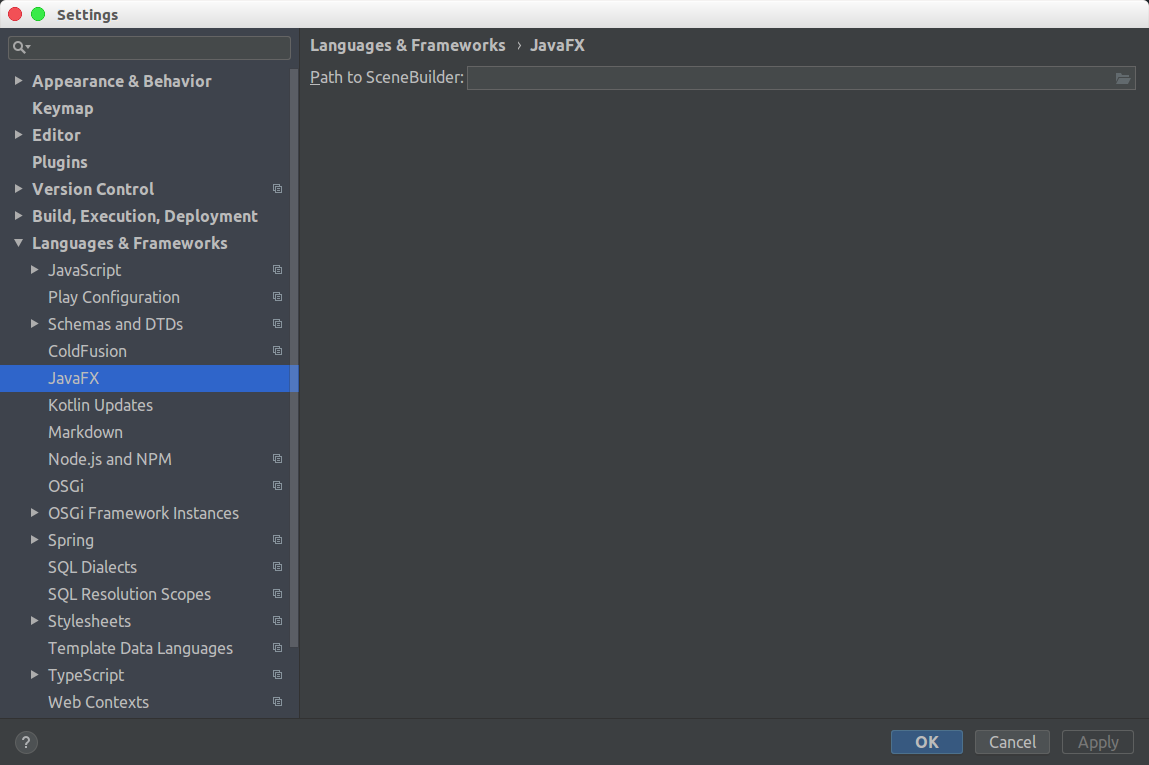Select Plugins in settings tree
Screen dimensions: 1149x765
point(60,162)
